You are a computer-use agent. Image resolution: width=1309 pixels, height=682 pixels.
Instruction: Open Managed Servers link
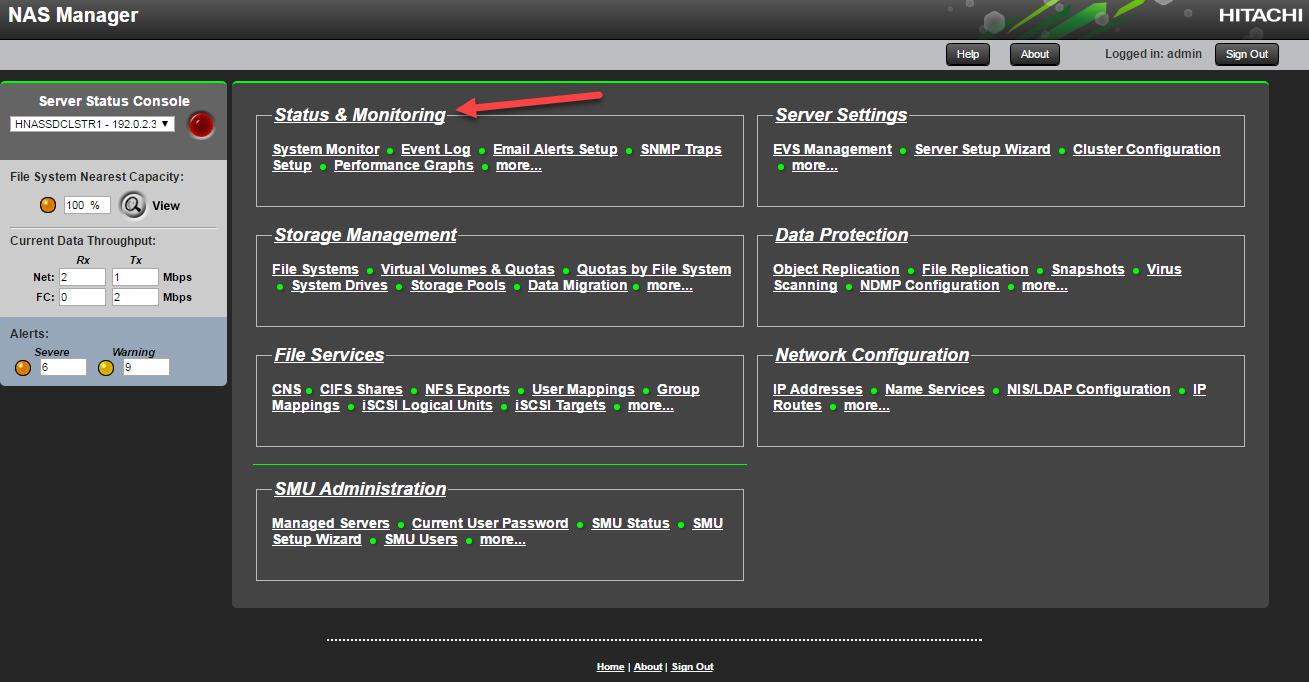(331, 523)
